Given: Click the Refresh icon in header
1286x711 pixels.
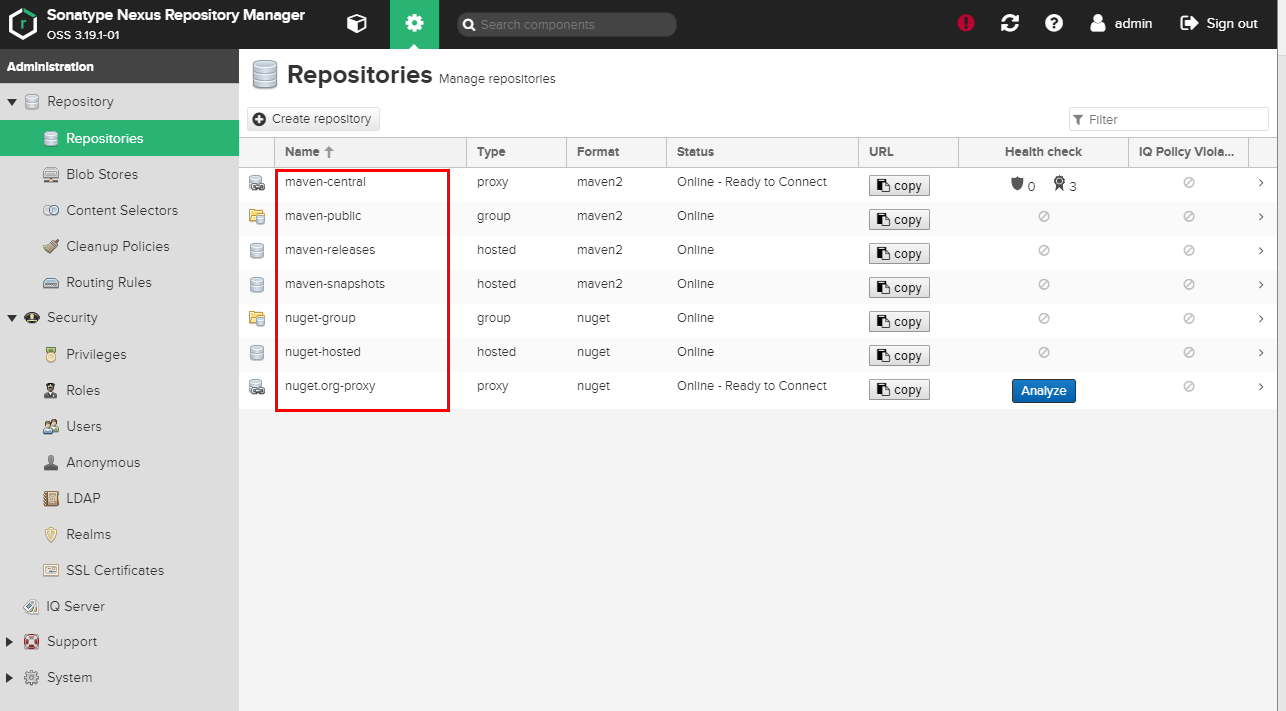Looking at the screenshot, I should (1010, 23).
